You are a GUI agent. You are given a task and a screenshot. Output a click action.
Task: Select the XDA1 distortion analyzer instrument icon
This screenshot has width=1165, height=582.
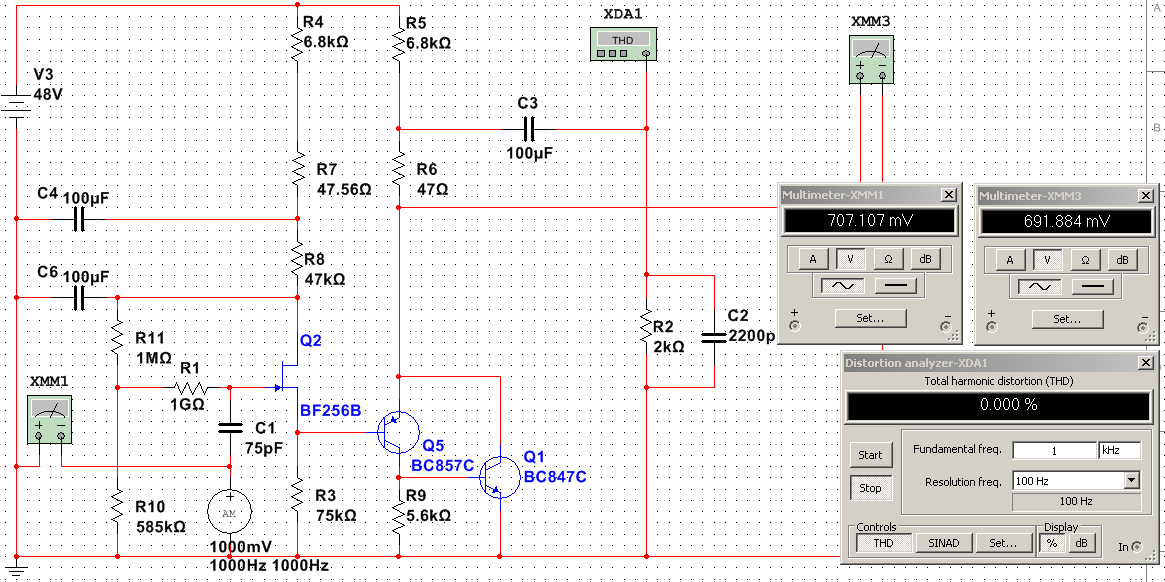pyautogui.click(x=624, y=44)
